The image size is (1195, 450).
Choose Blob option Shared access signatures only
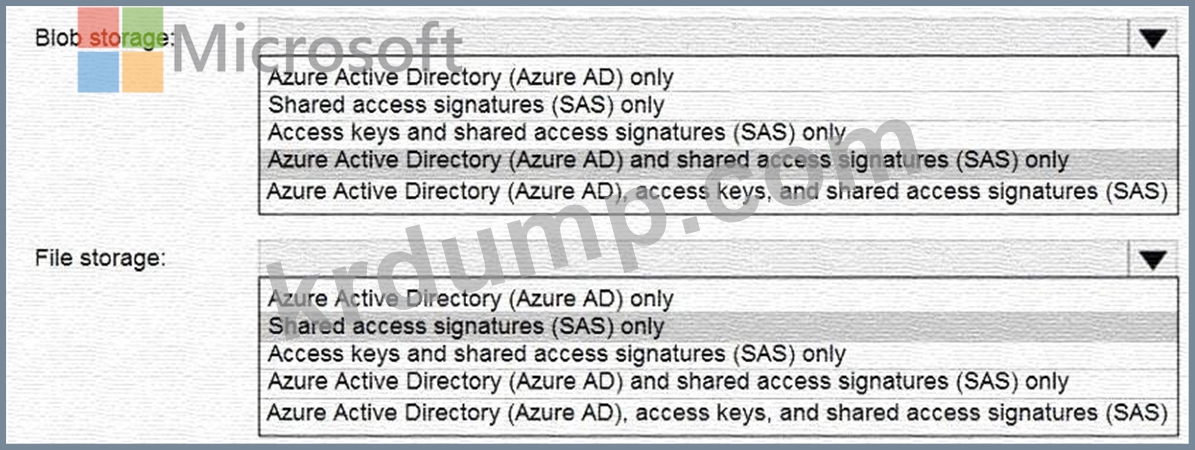[x=466, y=104]
